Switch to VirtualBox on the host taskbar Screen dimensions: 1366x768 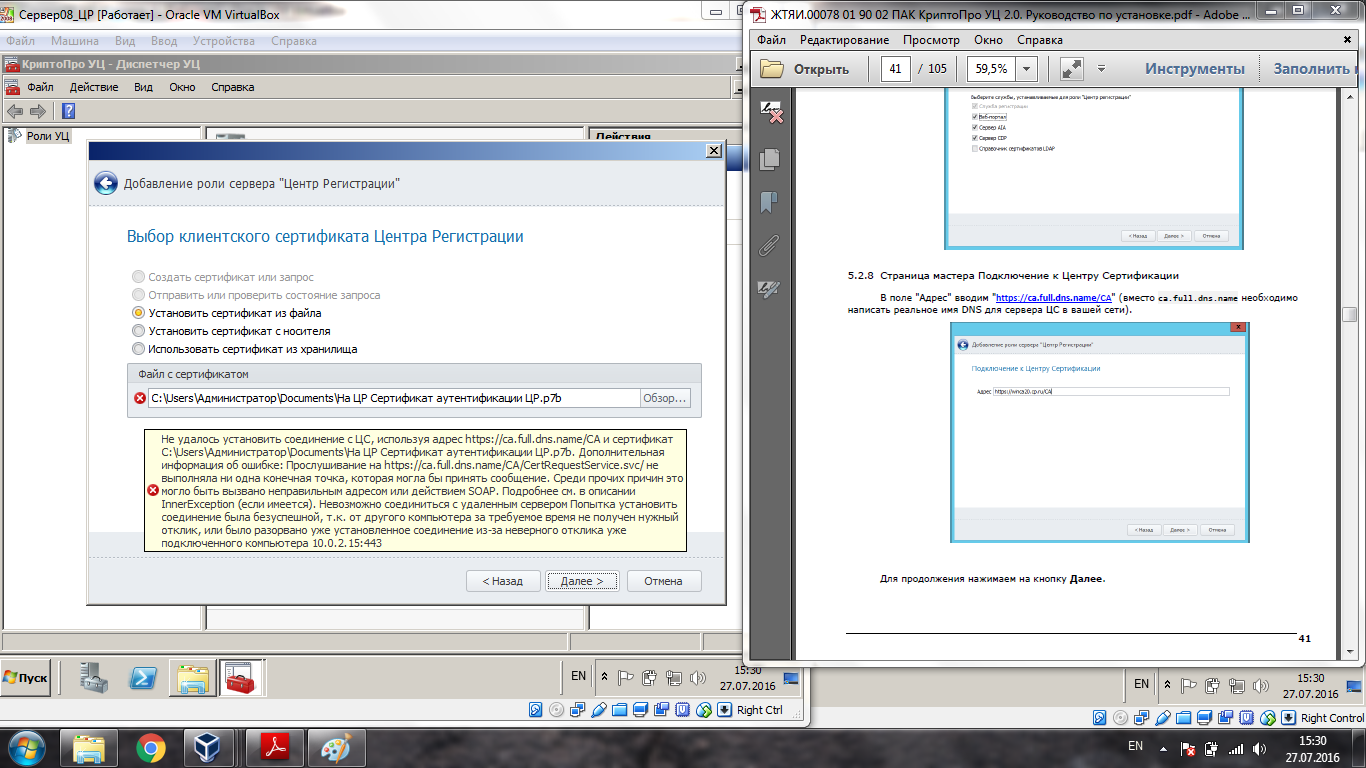(208, 748)
